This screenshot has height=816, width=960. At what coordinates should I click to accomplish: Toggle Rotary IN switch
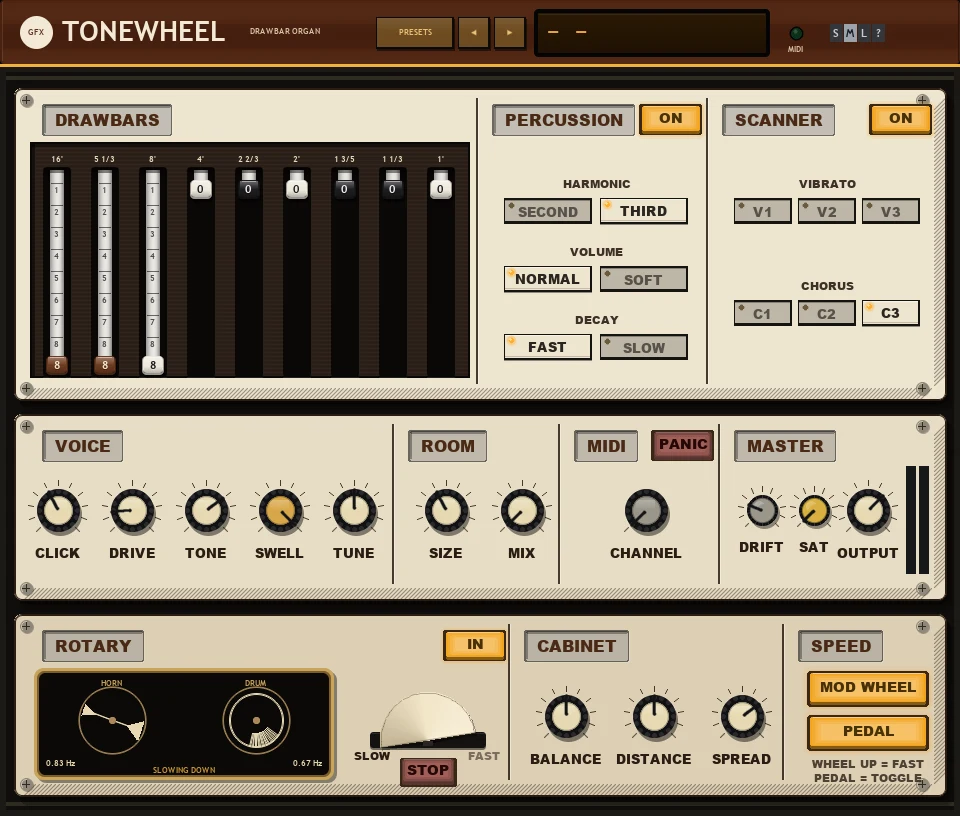pyautogui.click(x=474, y=645)
